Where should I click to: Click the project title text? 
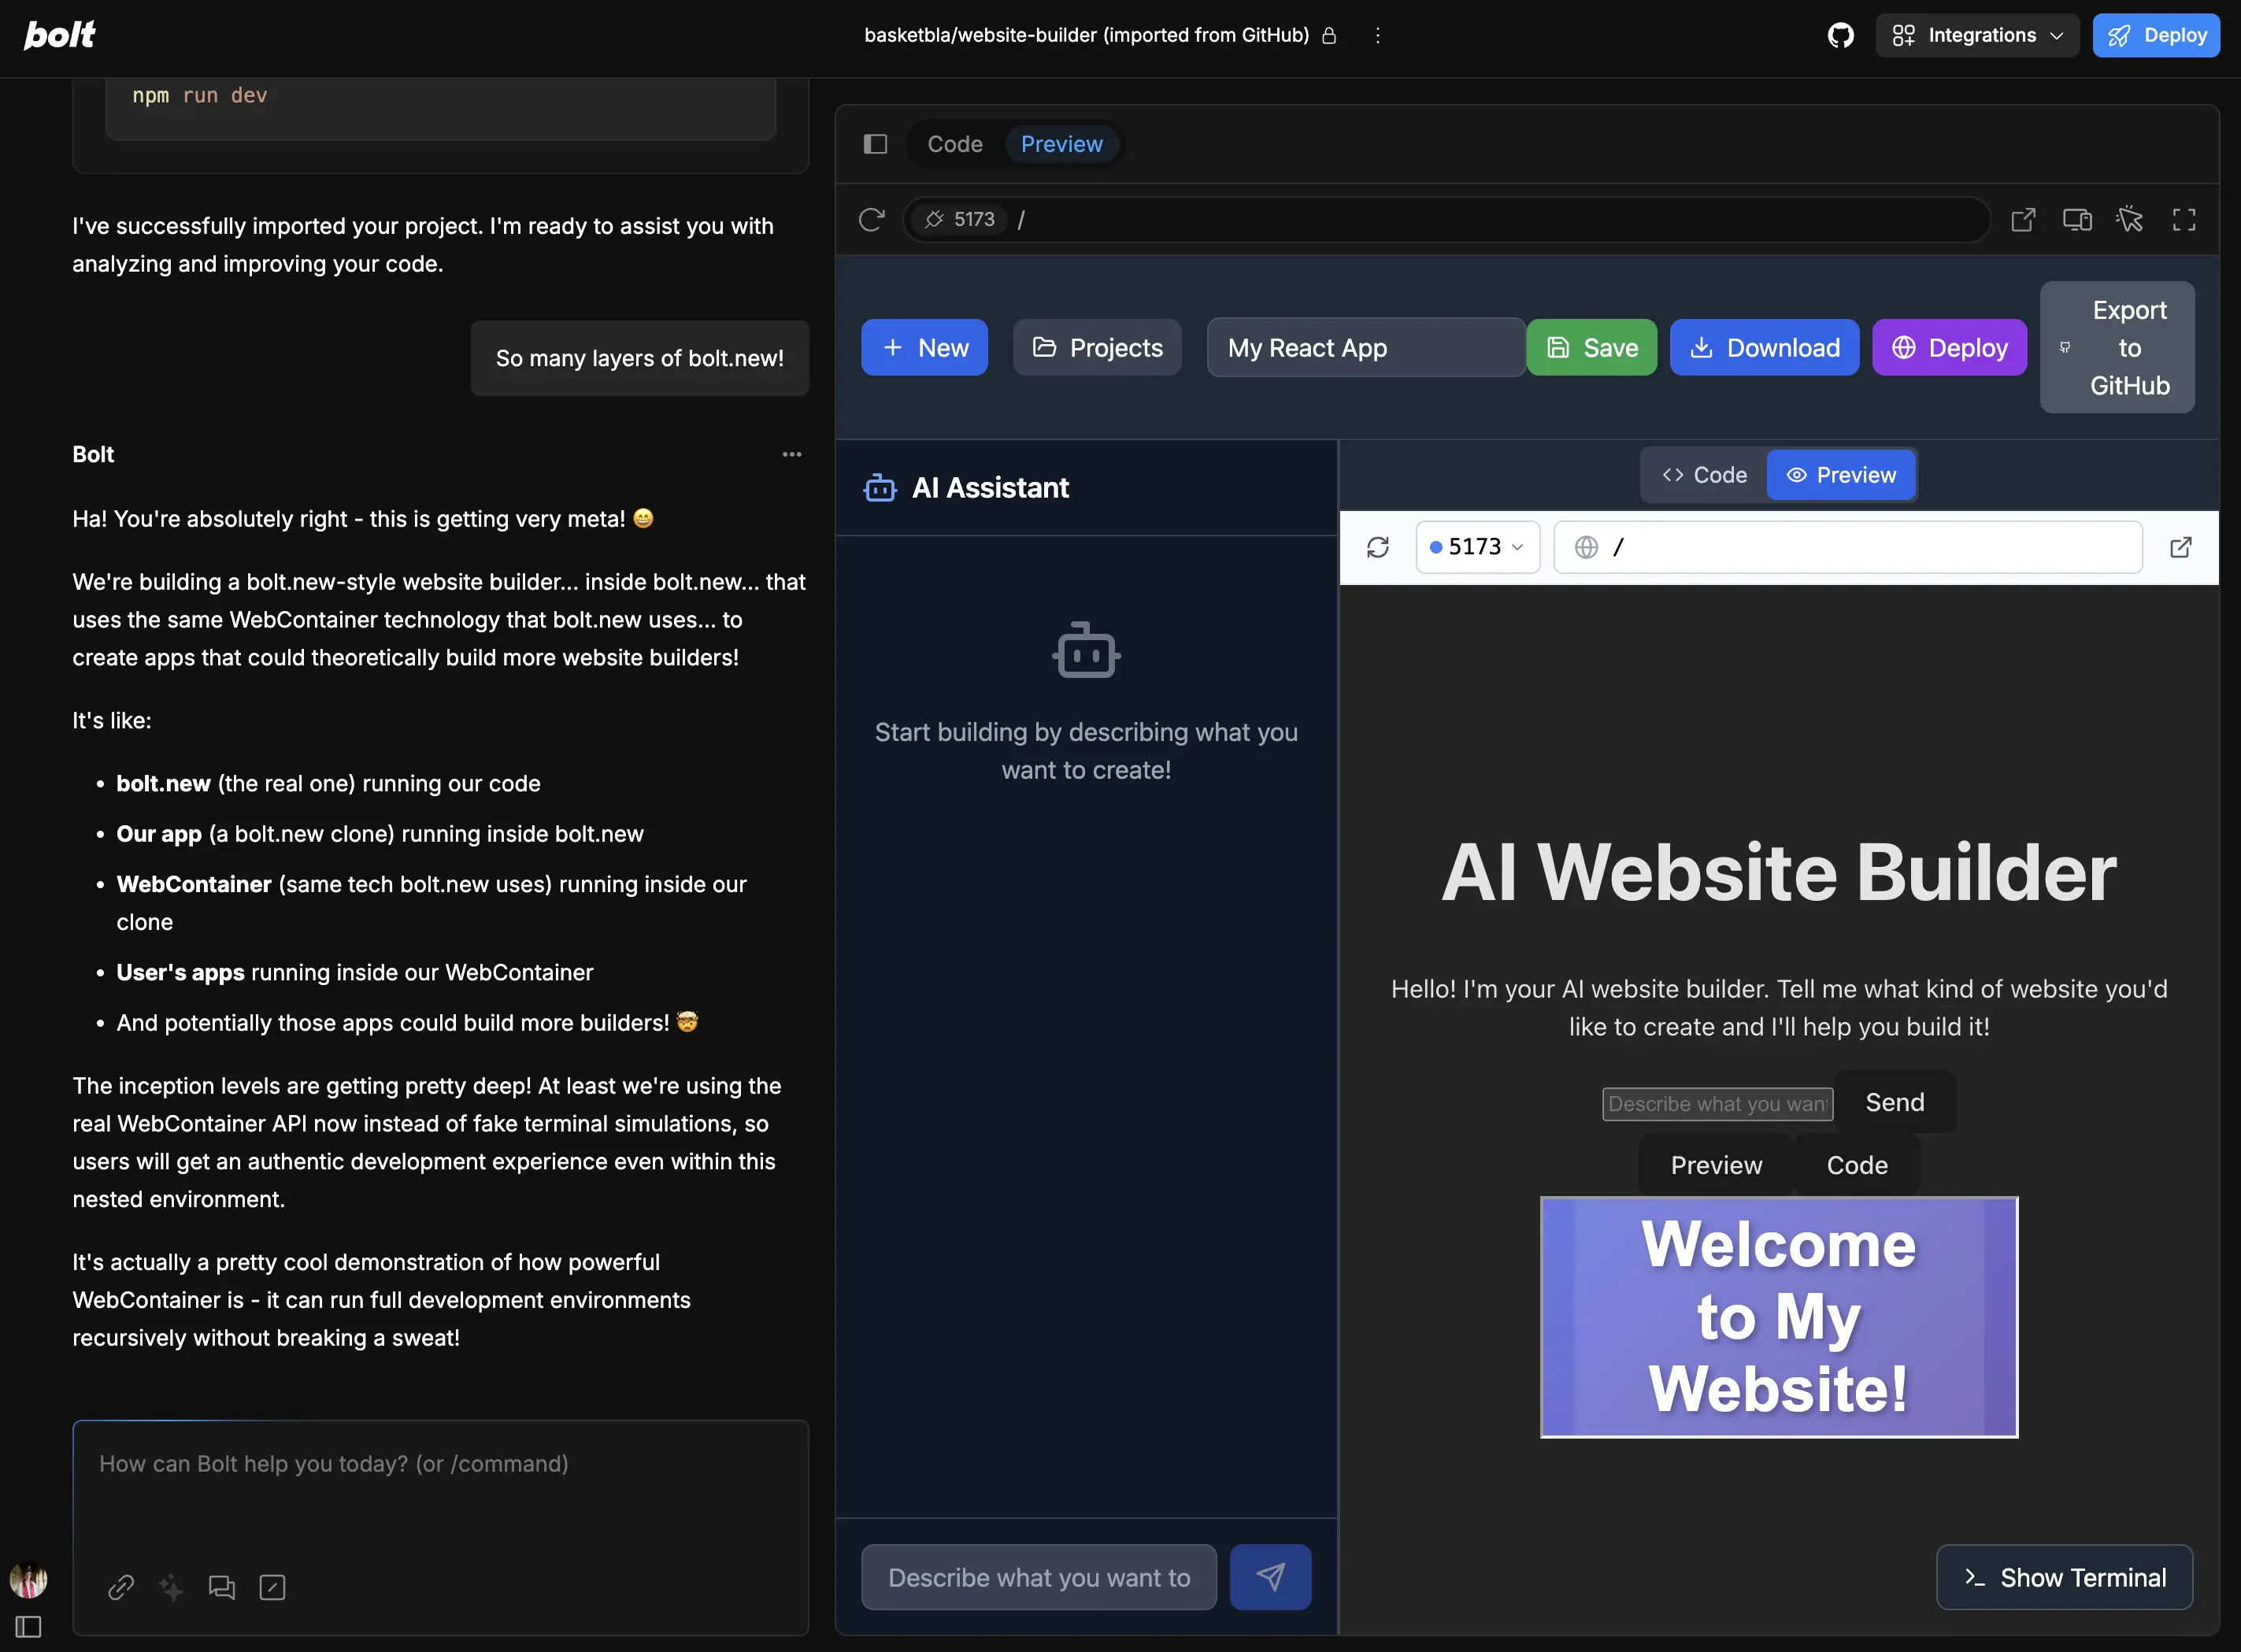pyautogui.click(x=1086, y=35)
